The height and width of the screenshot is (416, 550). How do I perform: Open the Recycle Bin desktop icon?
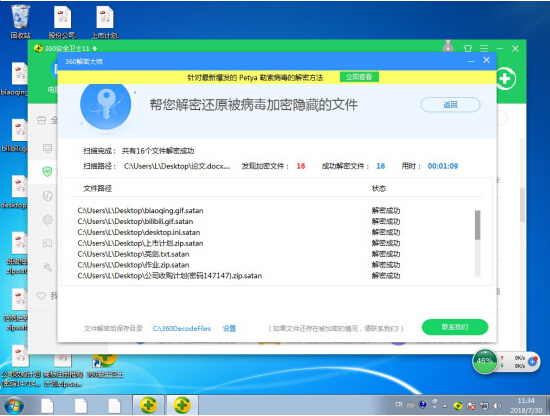[x=20, y=21]
